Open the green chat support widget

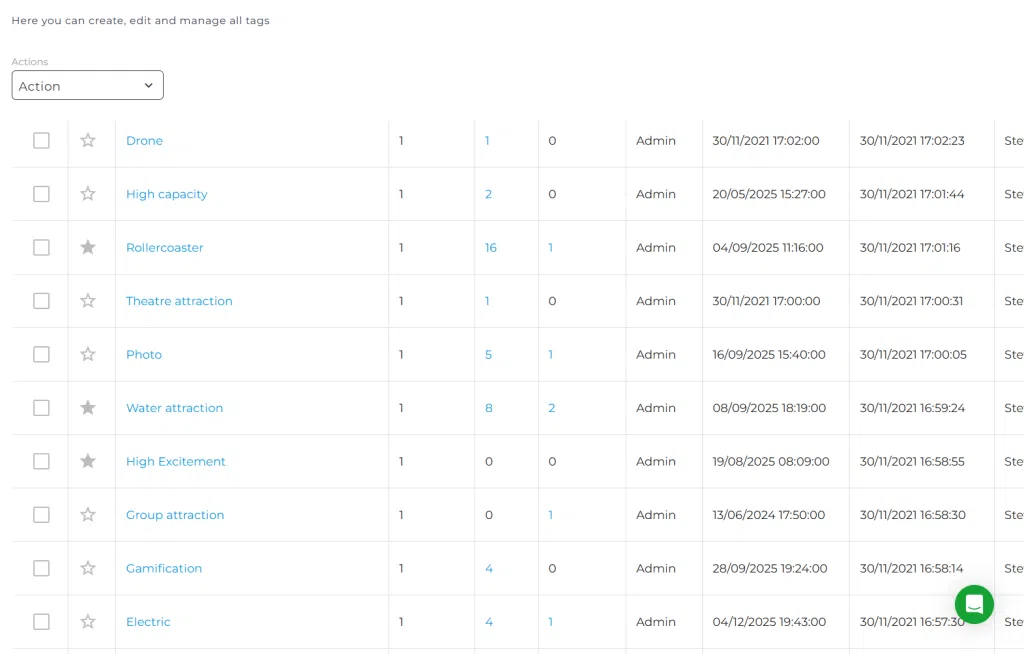click(974, 604)
